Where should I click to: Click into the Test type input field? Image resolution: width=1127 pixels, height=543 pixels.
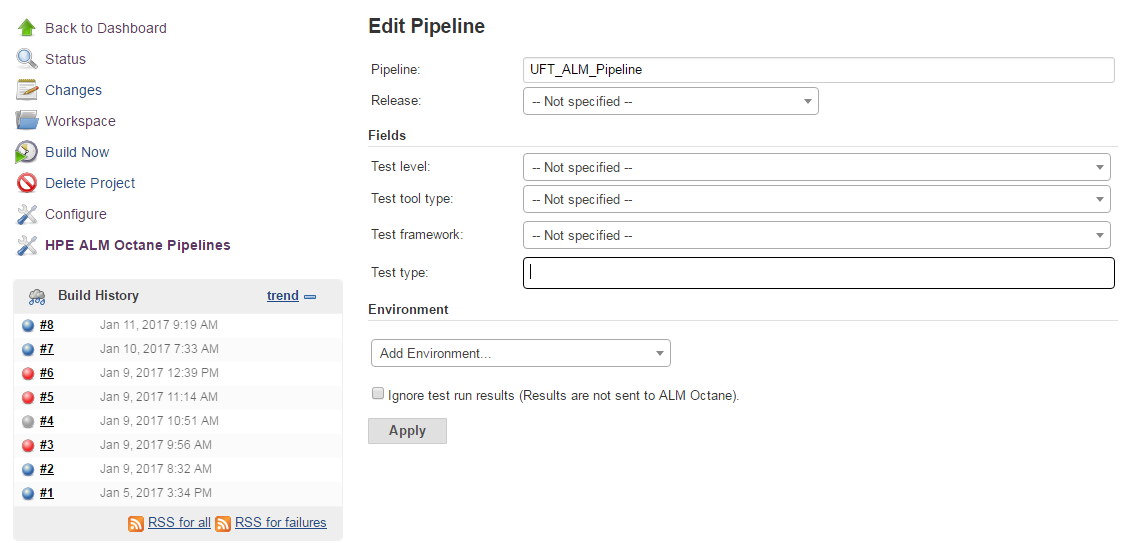[x=818, y=273]
